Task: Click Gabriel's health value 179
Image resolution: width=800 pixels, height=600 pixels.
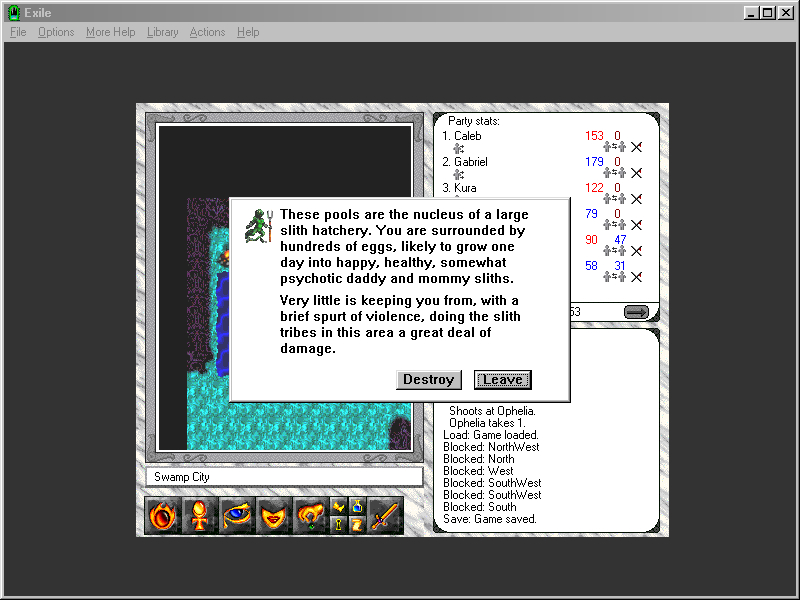Action: (594, 162)
